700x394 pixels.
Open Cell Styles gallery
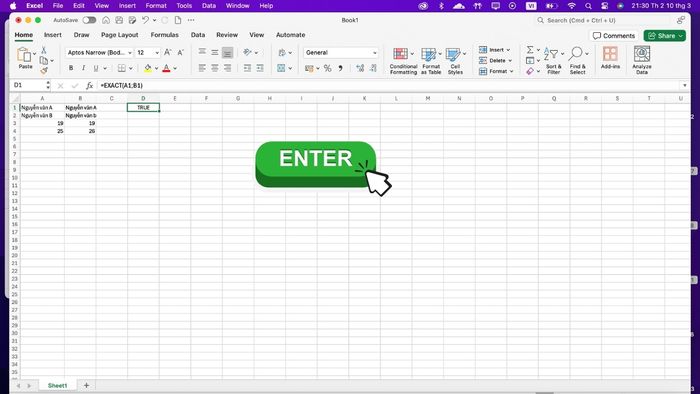point(455,61)
